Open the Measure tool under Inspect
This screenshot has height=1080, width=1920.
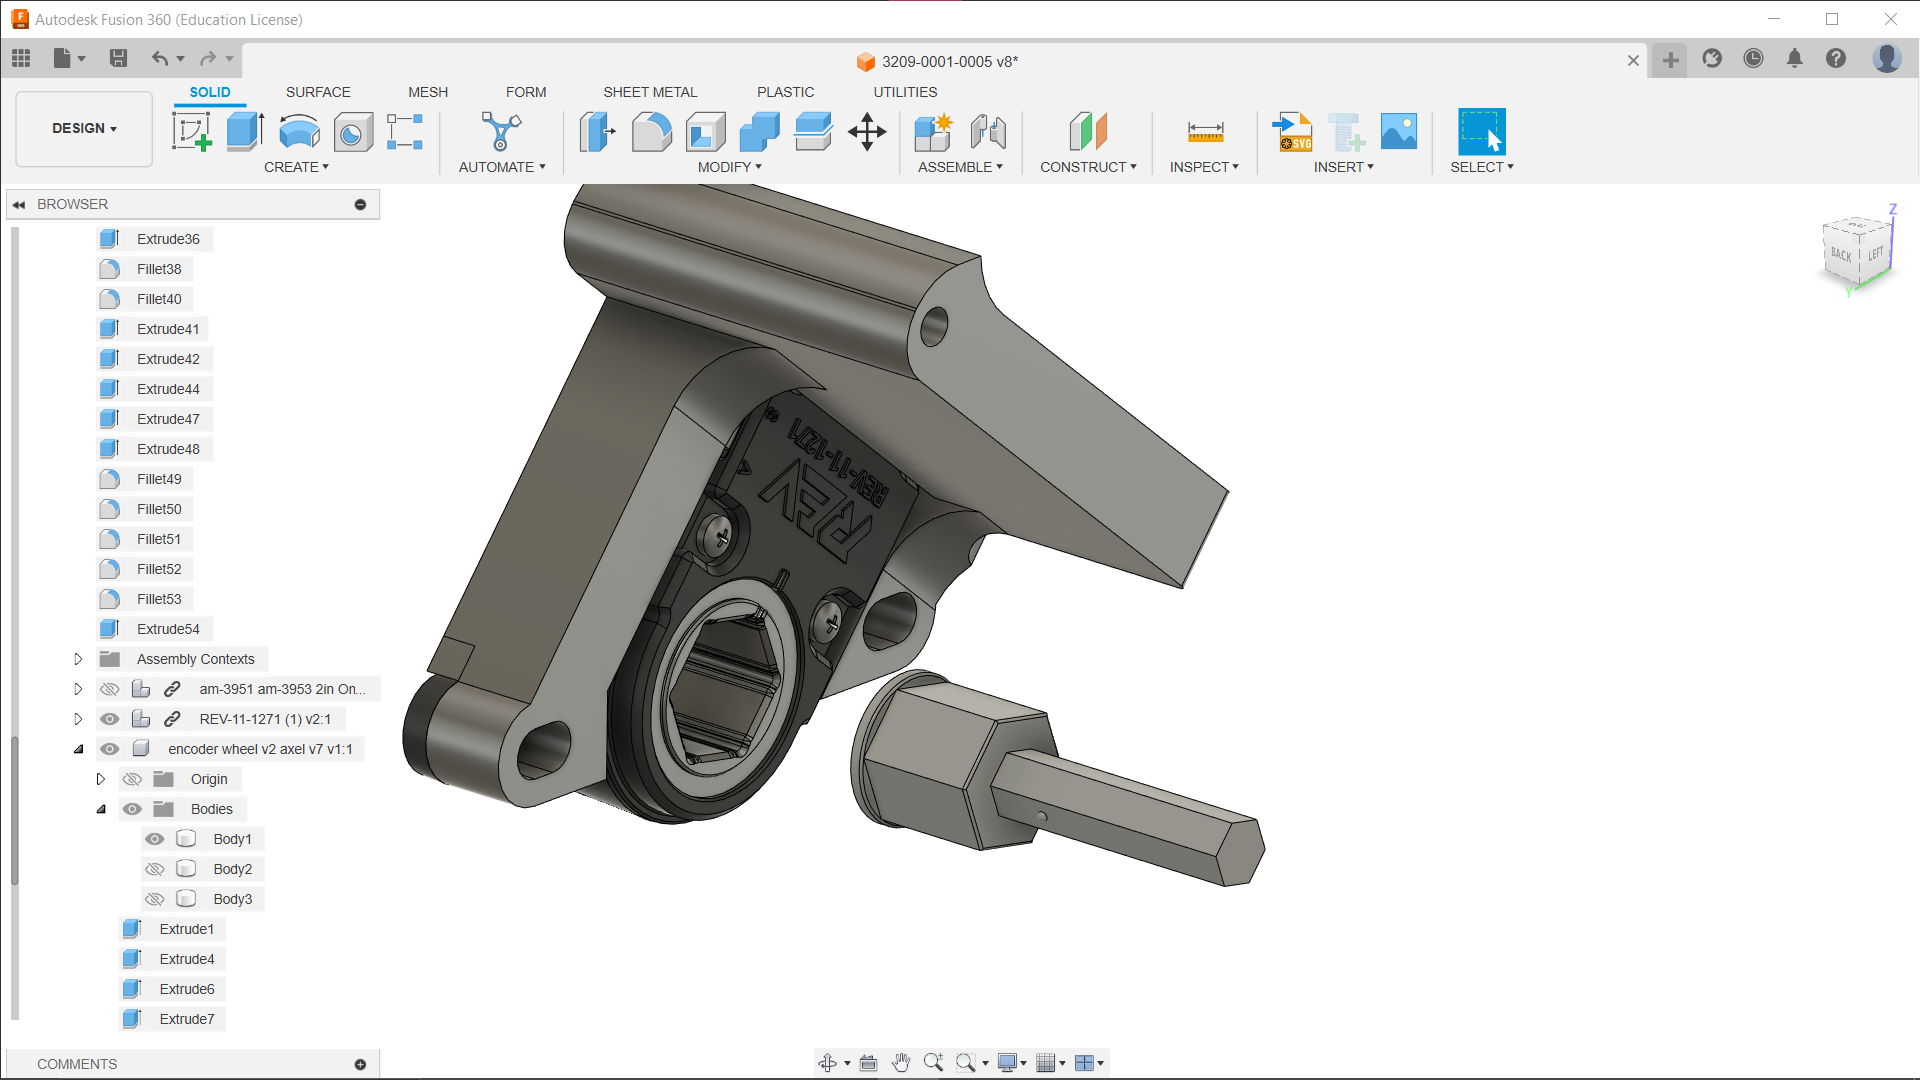[x=1205, y=131]
